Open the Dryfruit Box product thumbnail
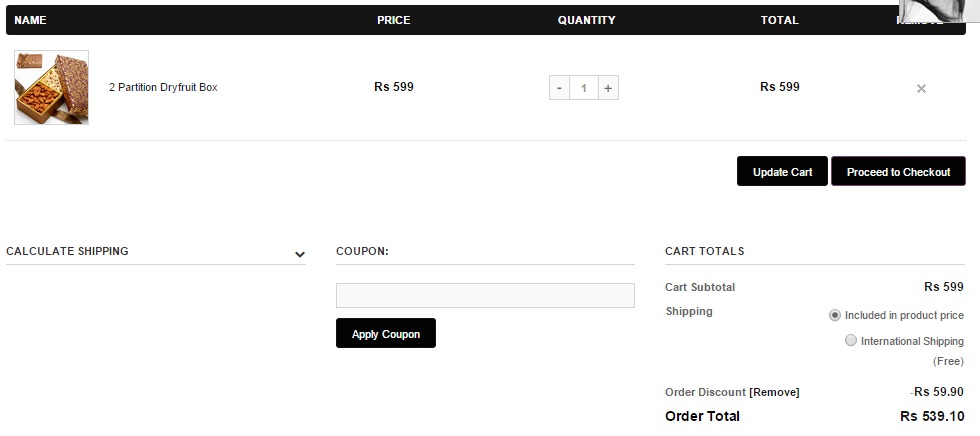980x436 pixels. pos(51,88)
